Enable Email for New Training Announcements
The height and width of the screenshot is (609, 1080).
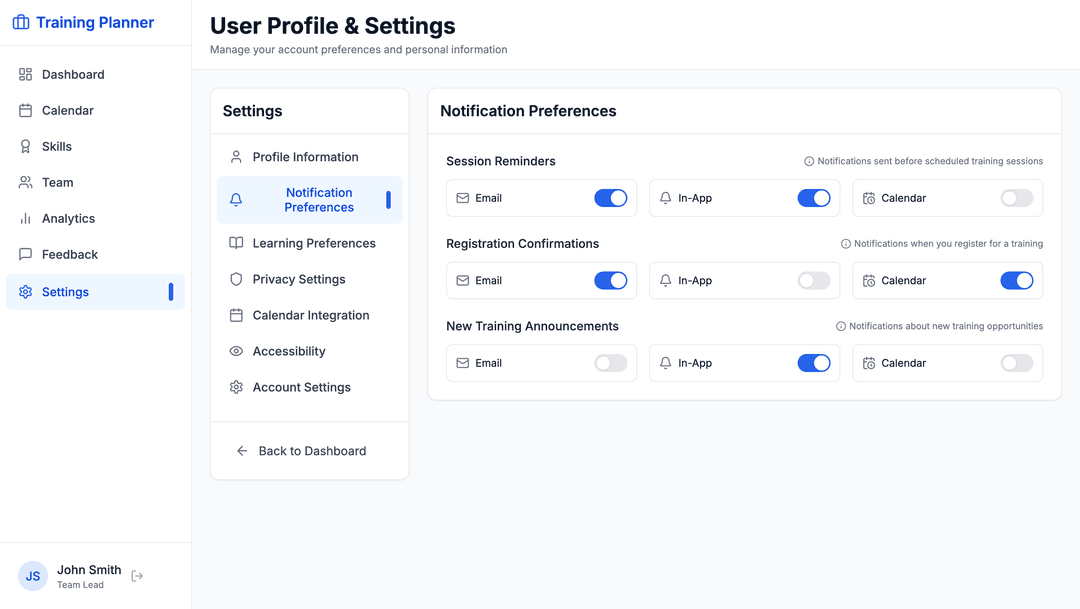(x=611, y=363)
